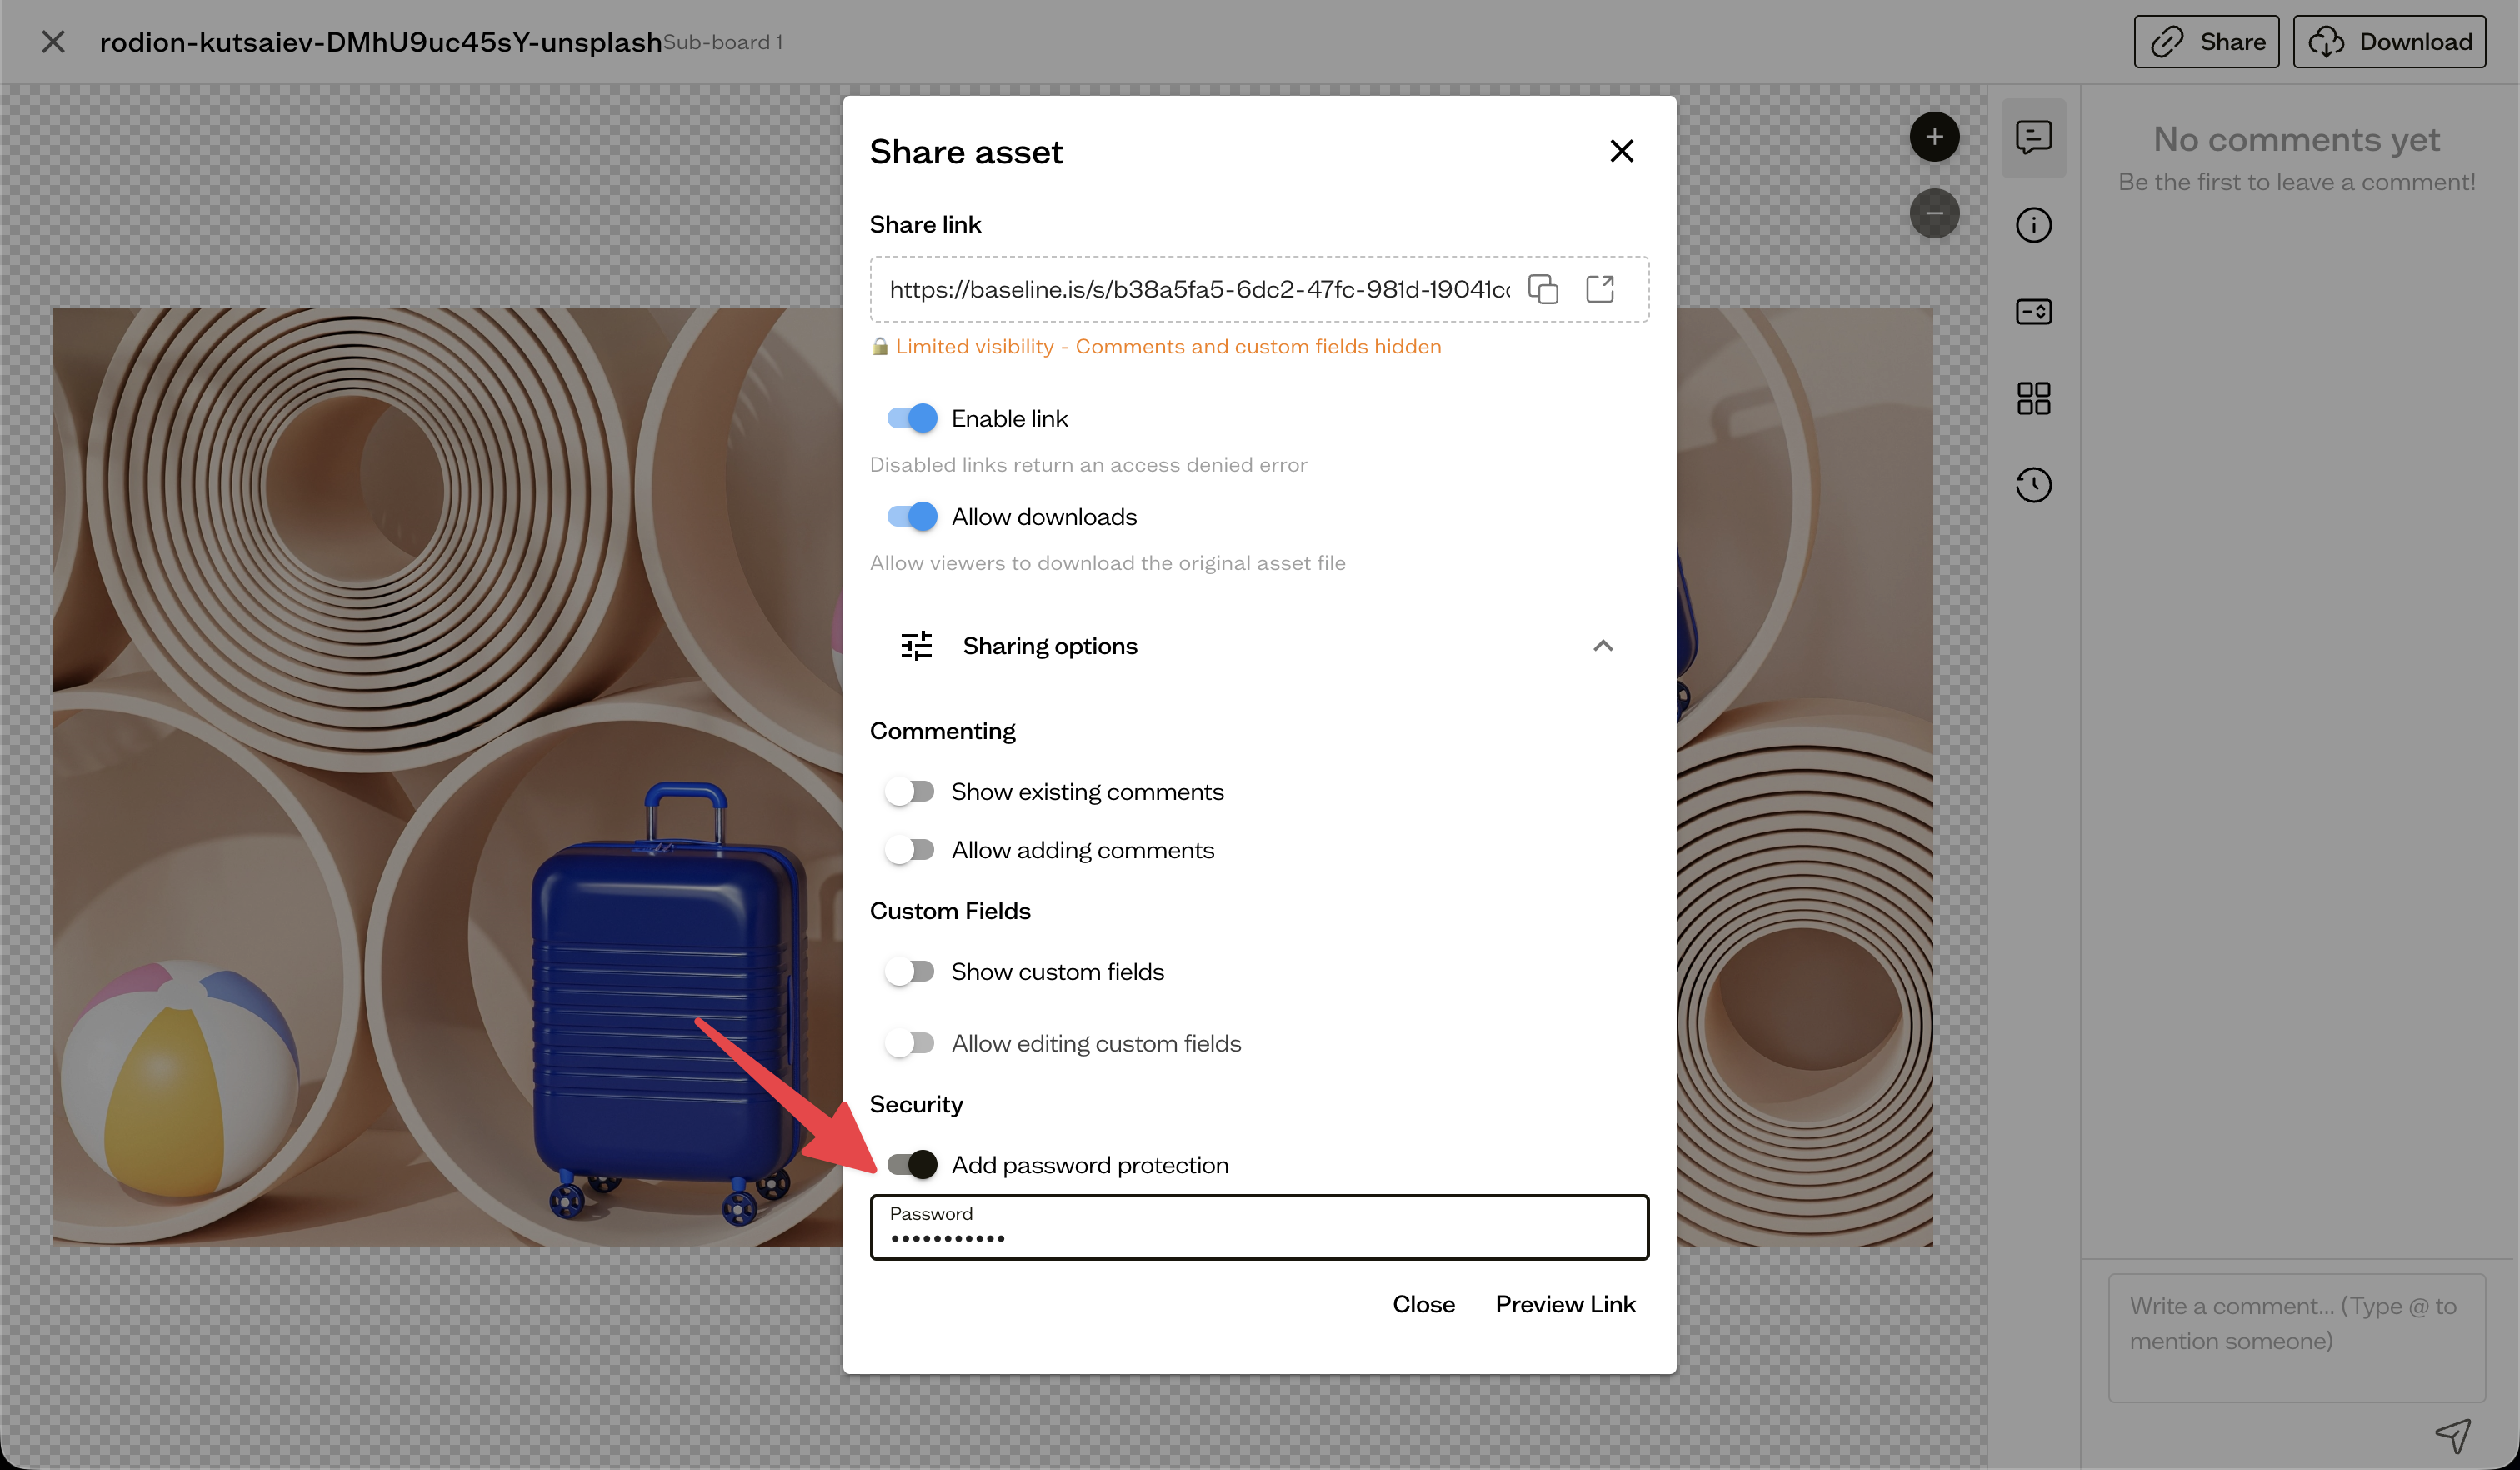The width and height of the screenshot is (2520, 1470).
Task: Collapse the Sharing options section chevron
Action: tap(1603, 646)
